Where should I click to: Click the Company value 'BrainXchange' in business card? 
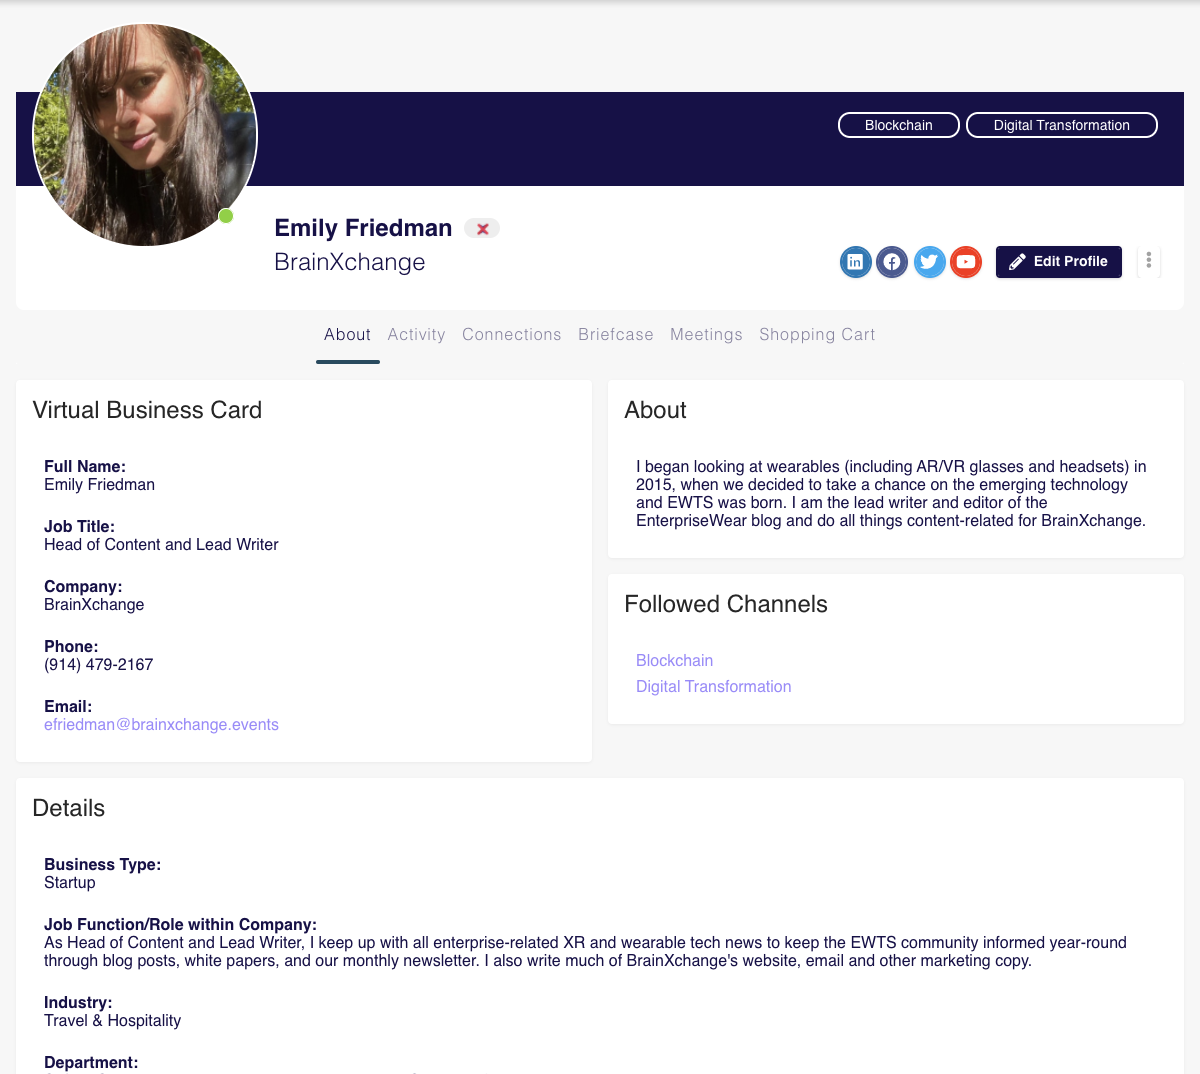94,605
